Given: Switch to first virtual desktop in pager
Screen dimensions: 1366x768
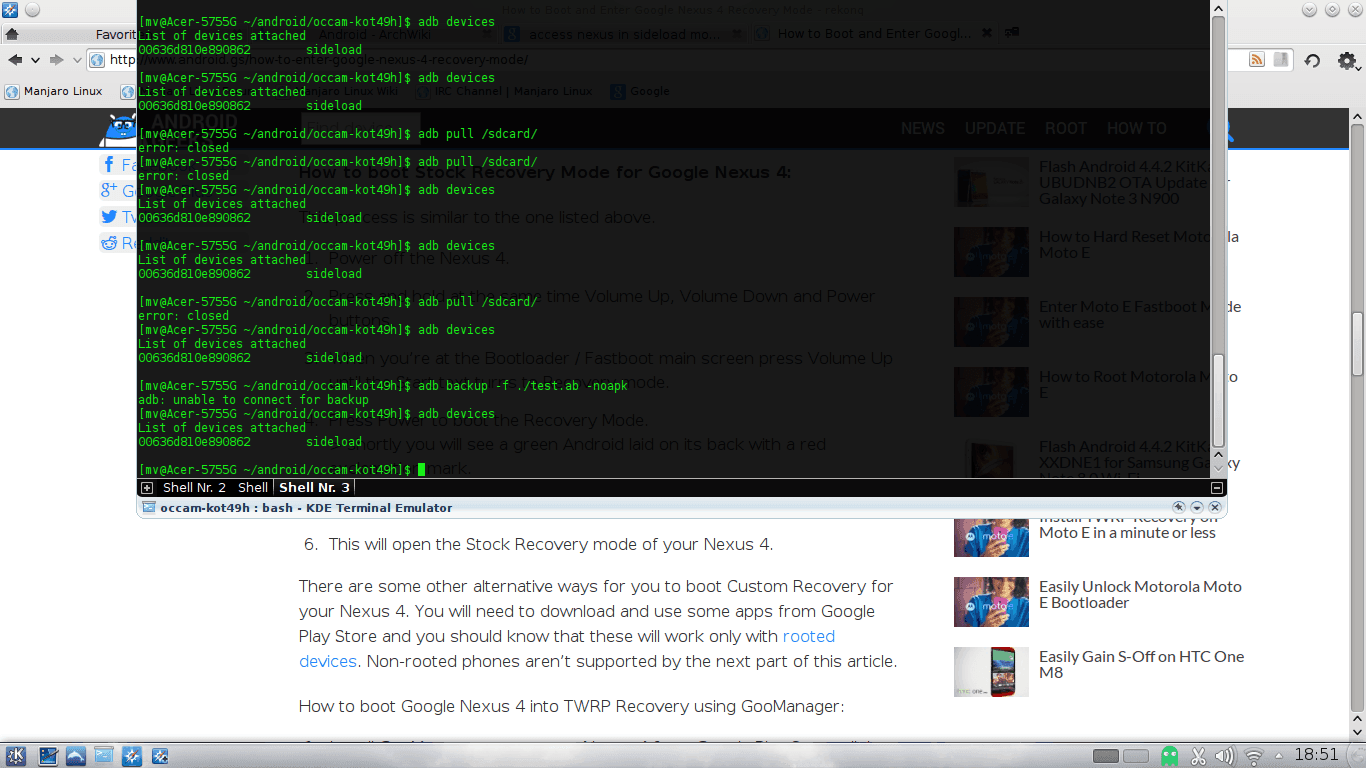Looking at the screenshot, I should click(x=1106, y=756).
